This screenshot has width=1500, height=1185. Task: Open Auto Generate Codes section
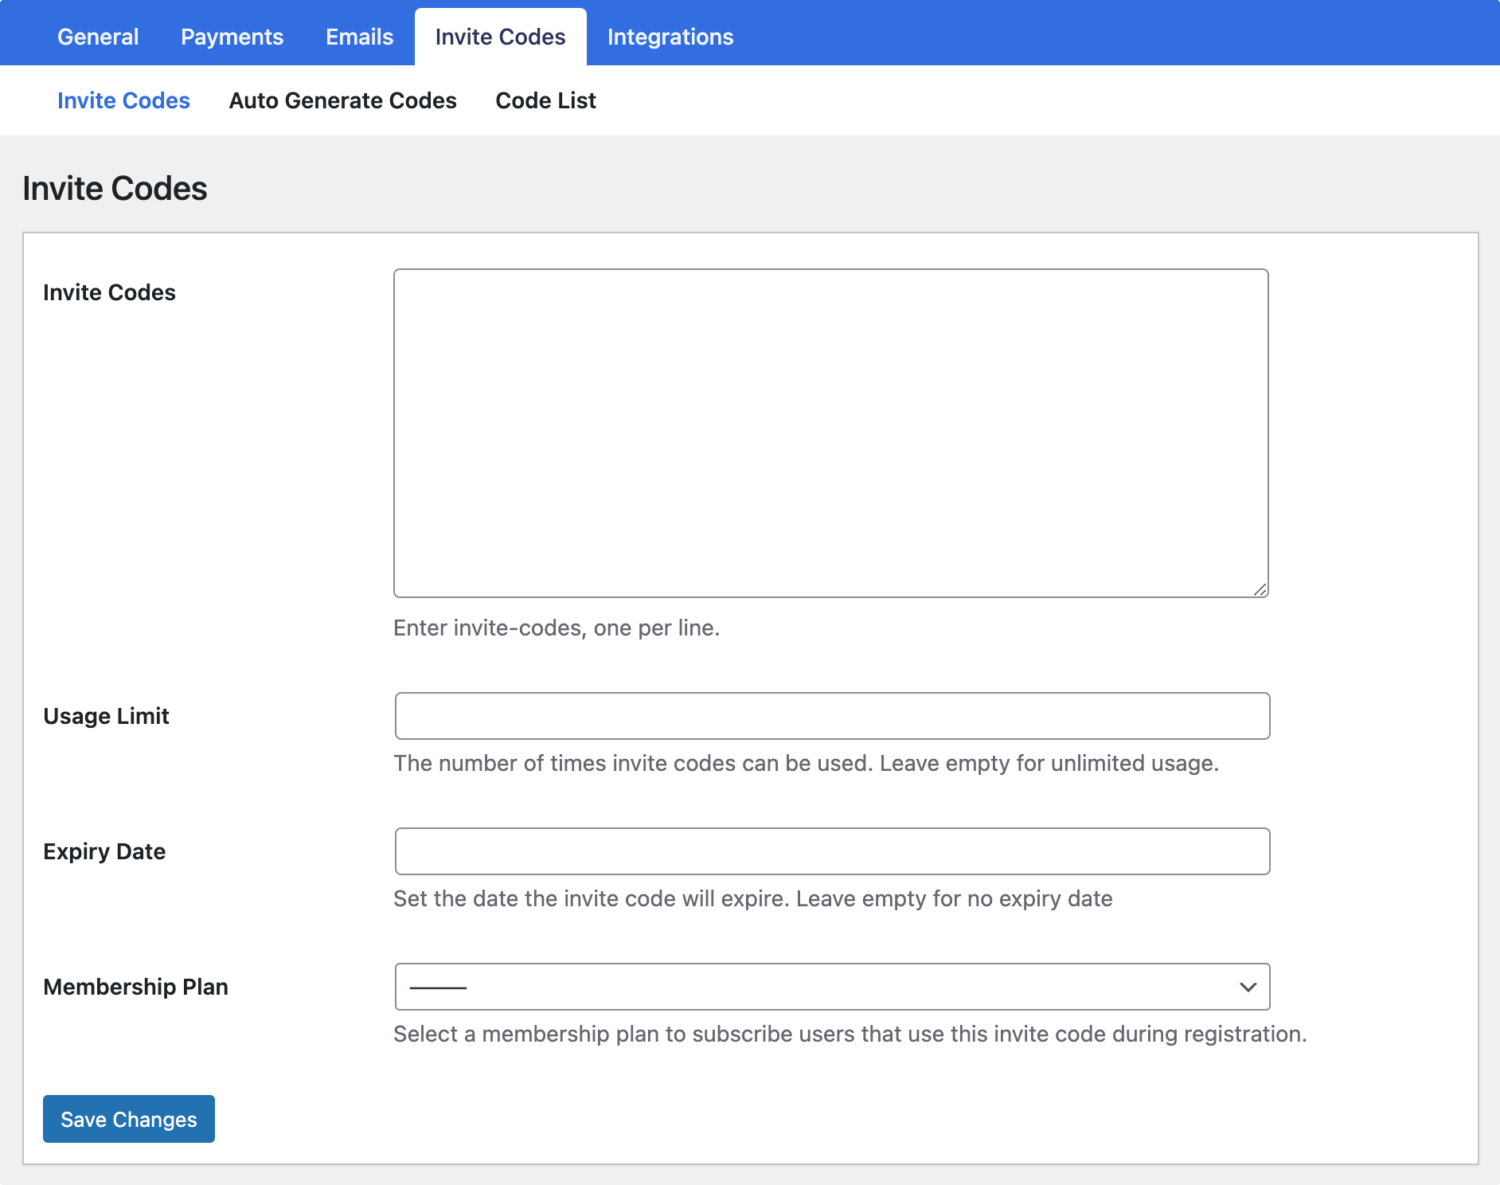pyautogui.click(x=343, y=100)
